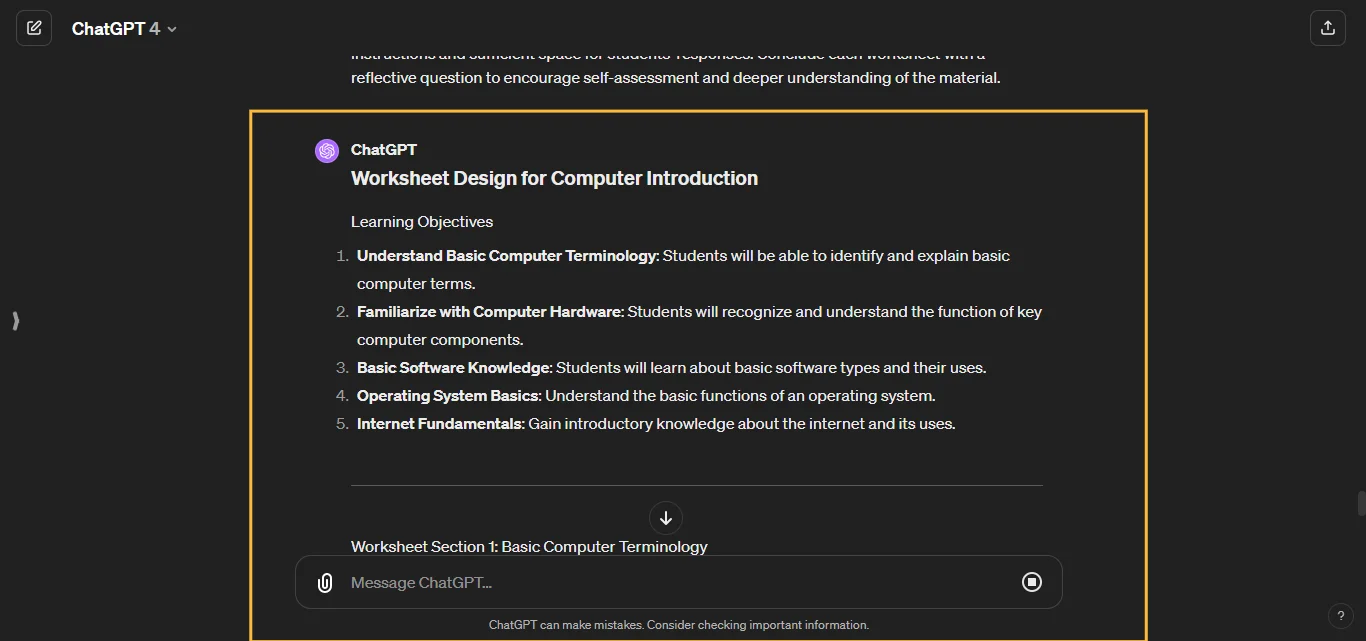
Task: Attach a file using the paperclip icon
Action: click(324, 582)
